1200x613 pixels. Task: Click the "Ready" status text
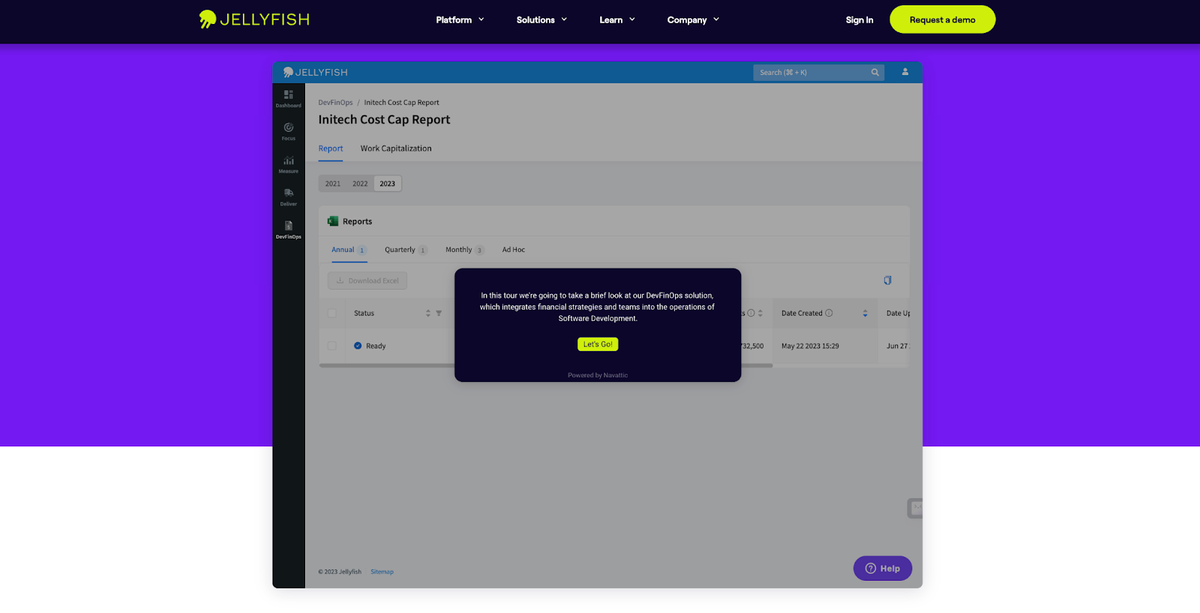point(375,345)
